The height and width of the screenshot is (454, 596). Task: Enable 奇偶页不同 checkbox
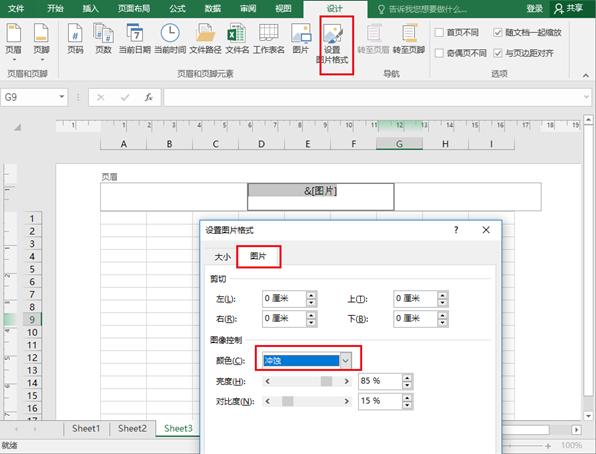pyautogui.click(x=439, y=53)
